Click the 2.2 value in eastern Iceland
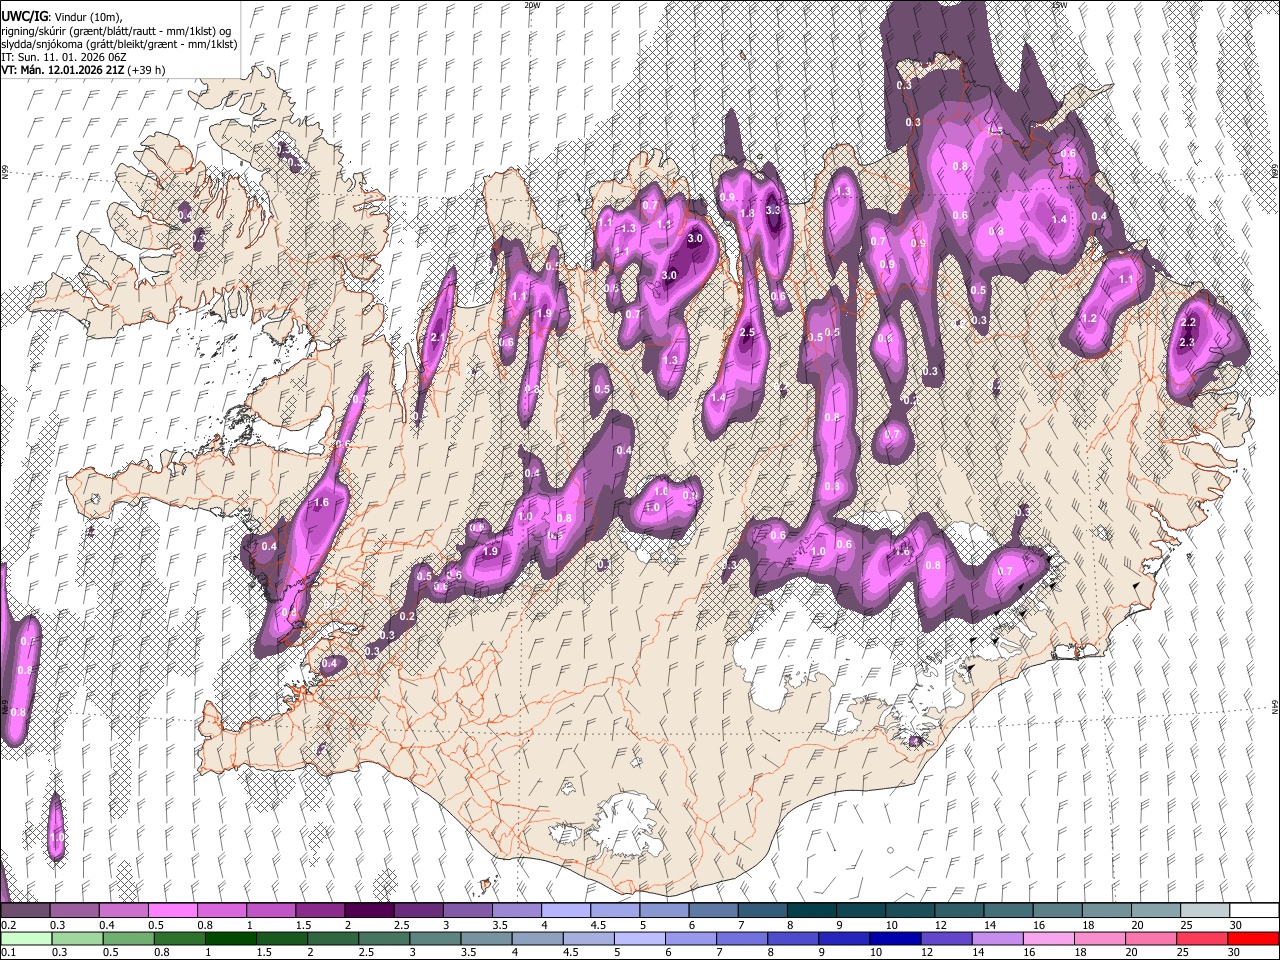This screenshot has height=960, width=1280. coord(1188,322)
